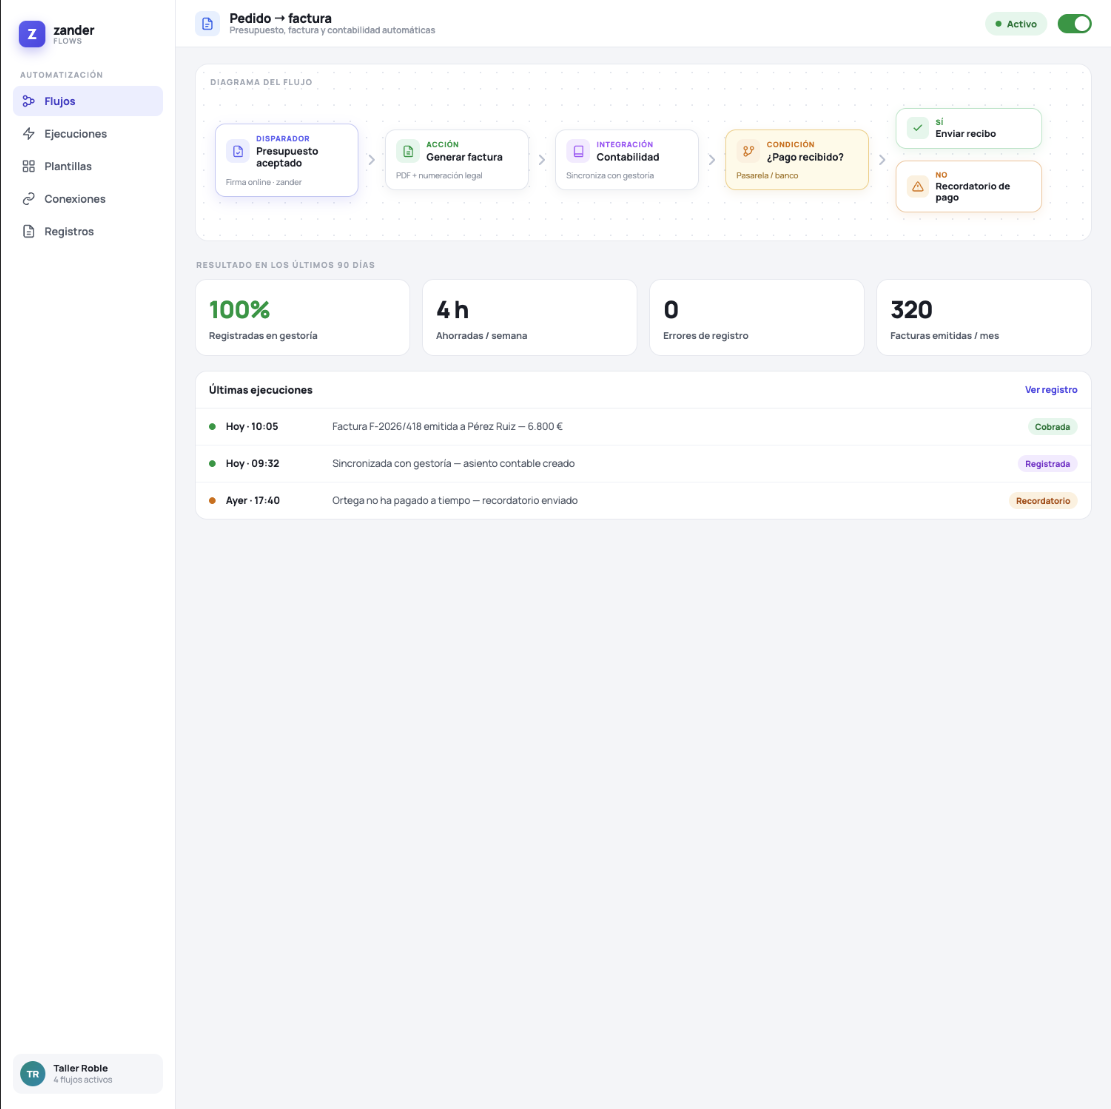Viewport: 1111px width, 1109px height.
Task: Go to Plantillas in sidebar
Action: point(88,167)
